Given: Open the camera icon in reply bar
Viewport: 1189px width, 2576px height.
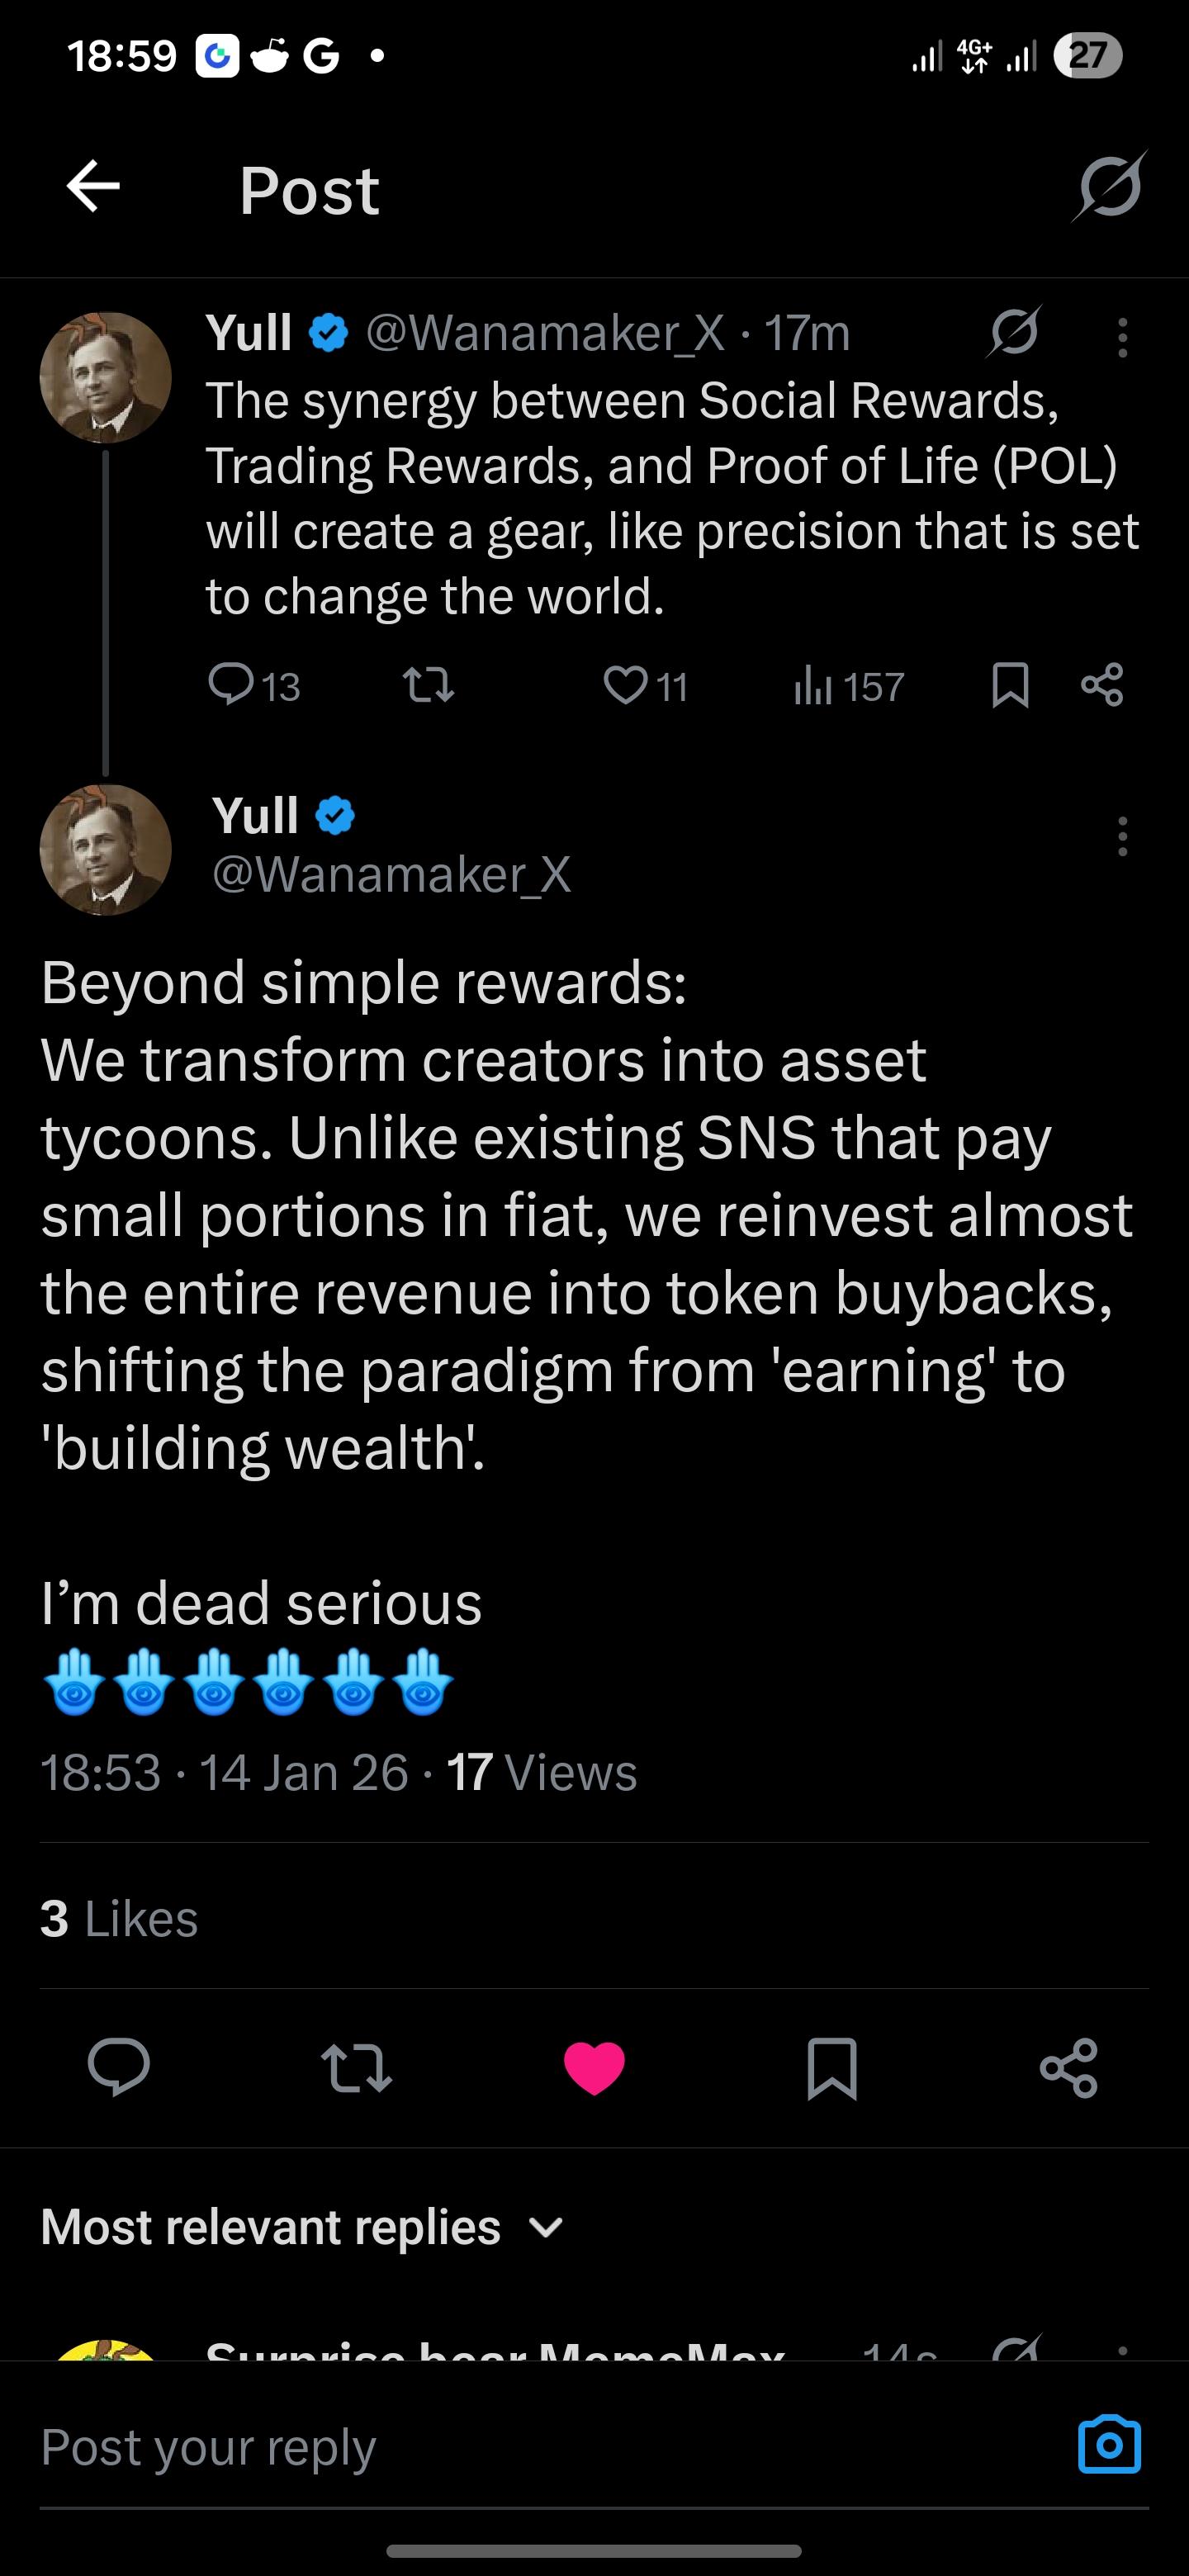Looking at the screenshot, I should click(x=1109, y=2445).
